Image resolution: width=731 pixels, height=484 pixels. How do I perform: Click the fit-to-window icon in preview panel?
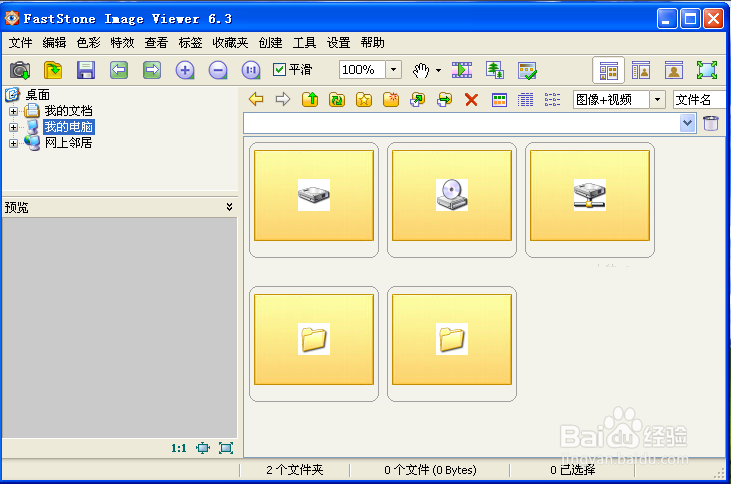[x=203, y=448]
